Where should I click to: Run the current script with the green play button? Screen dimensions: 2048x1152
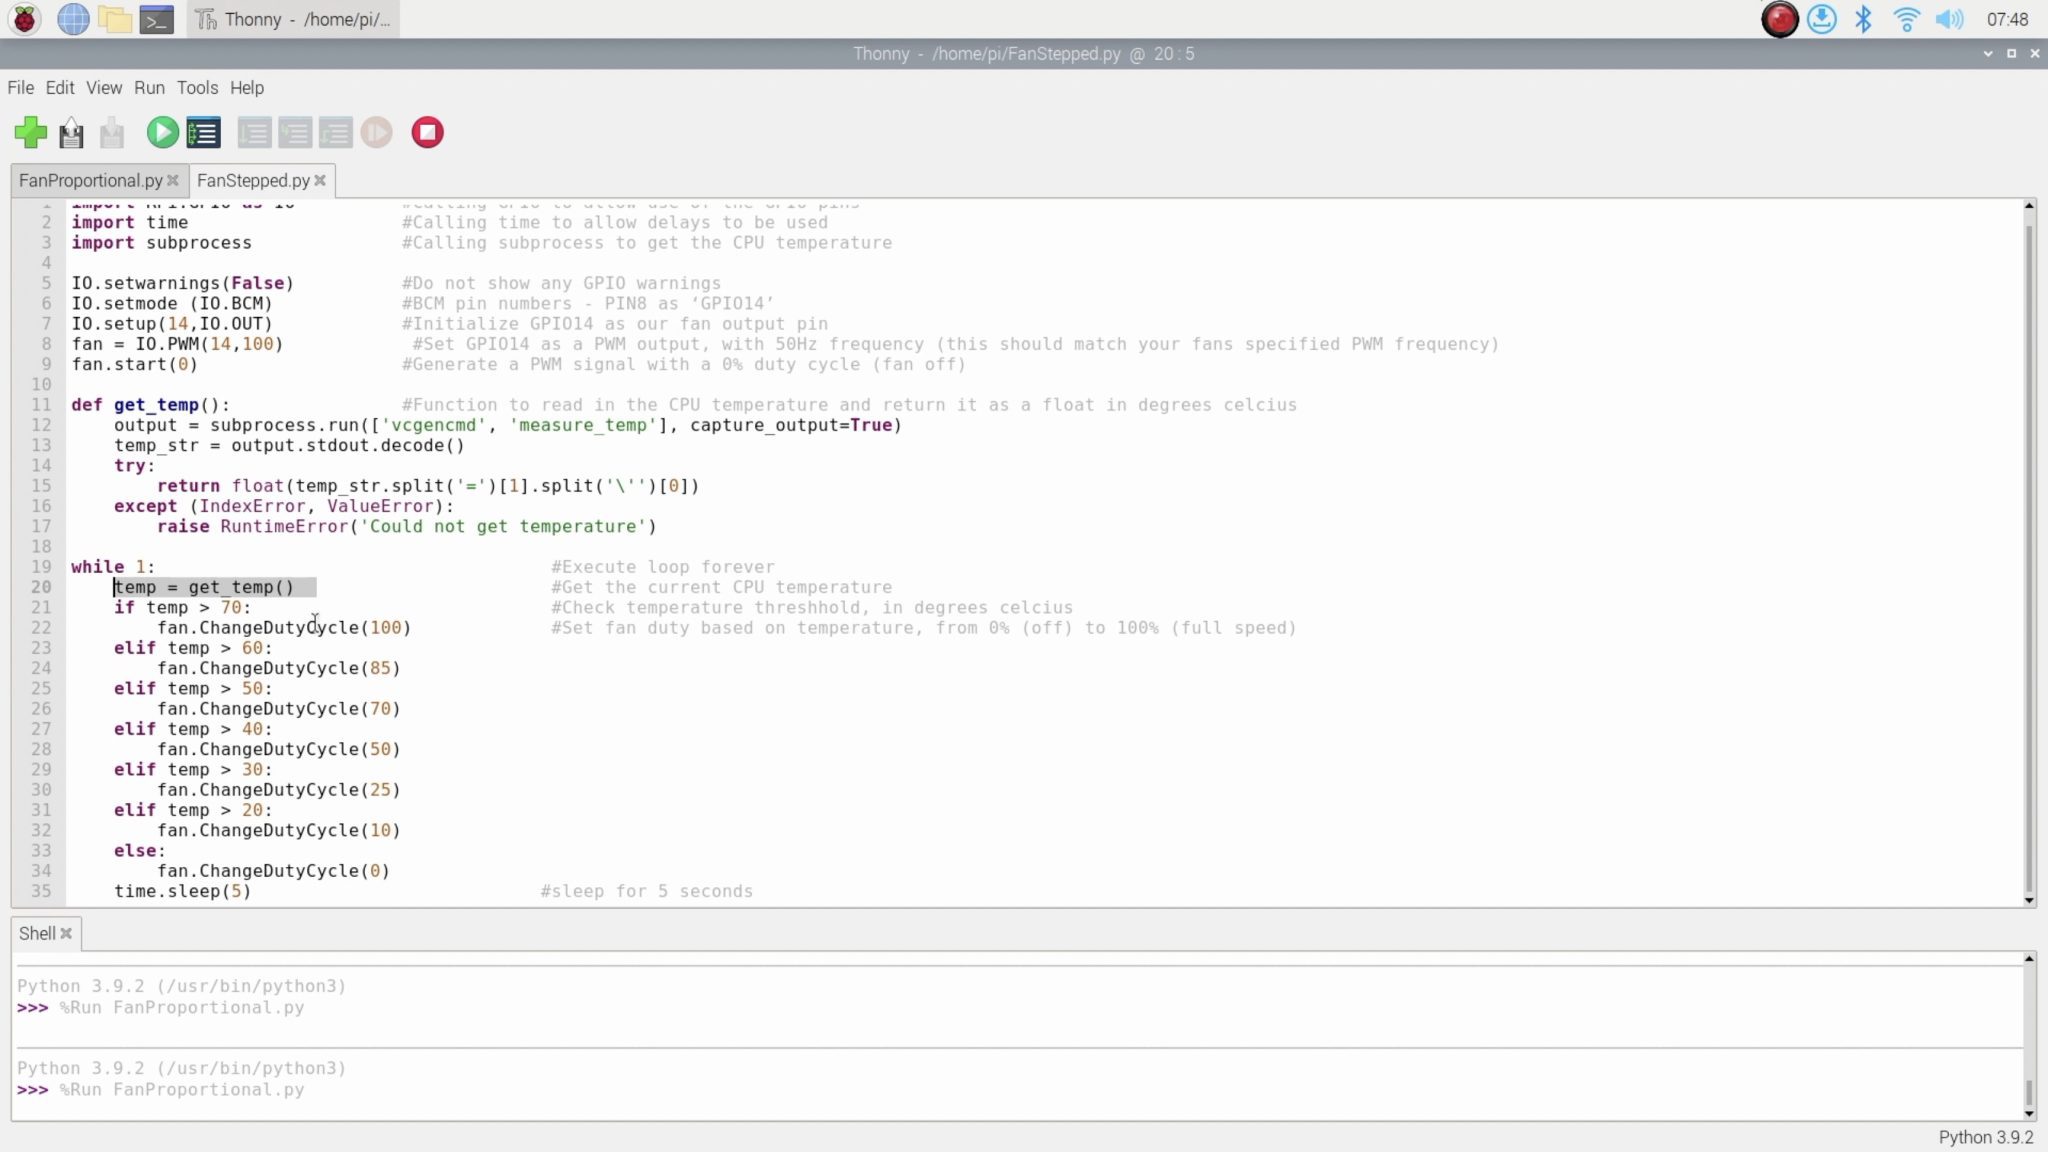[162, 132]
